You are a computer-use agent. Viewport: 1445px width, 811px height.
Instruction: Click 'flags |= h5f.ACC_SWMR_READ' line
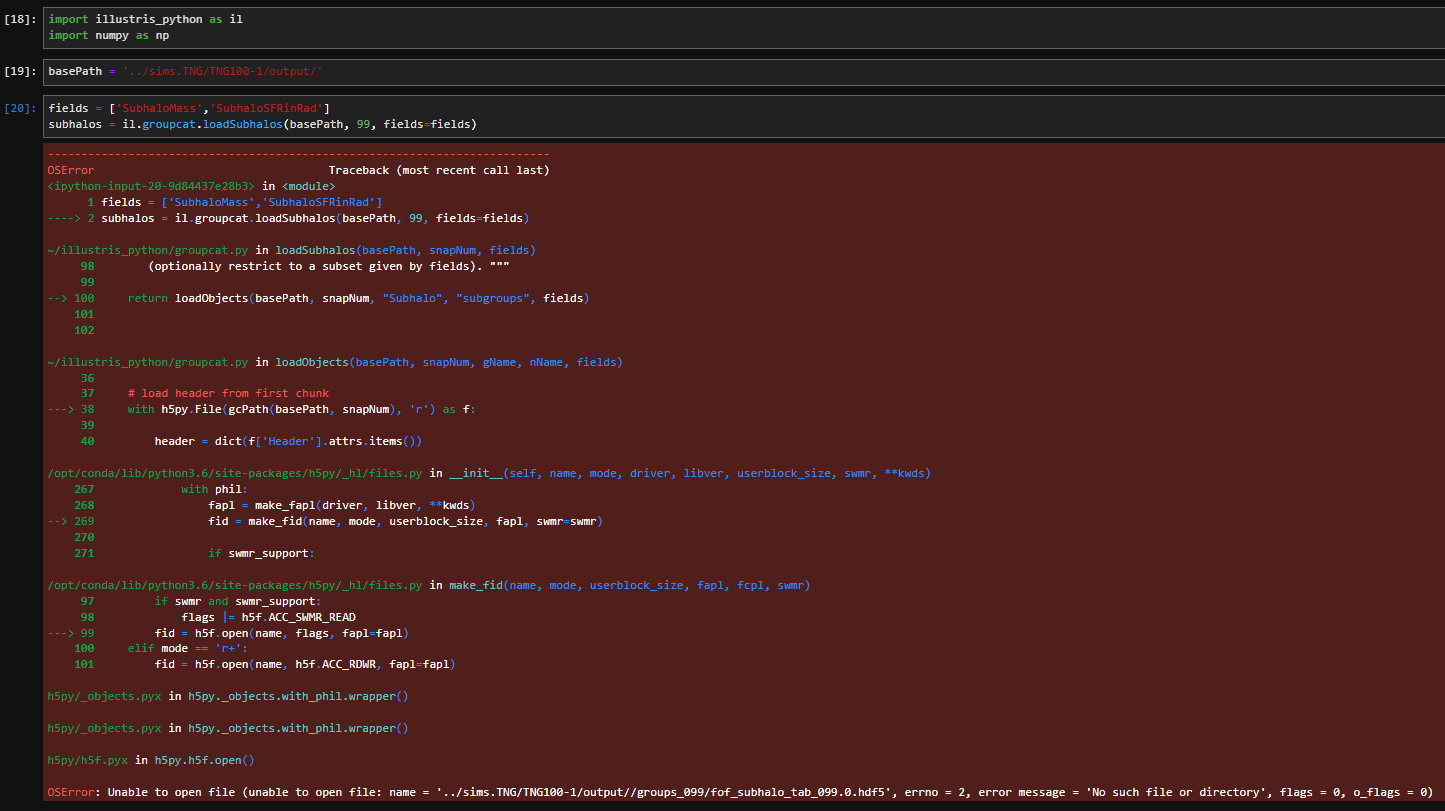pyautogui.click(x=268, y=617)
